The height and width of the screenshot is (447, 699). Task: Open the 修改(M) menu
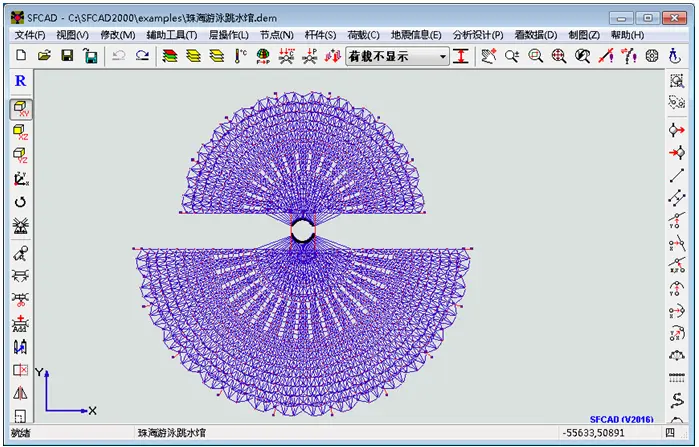click(x=118, y=35)
